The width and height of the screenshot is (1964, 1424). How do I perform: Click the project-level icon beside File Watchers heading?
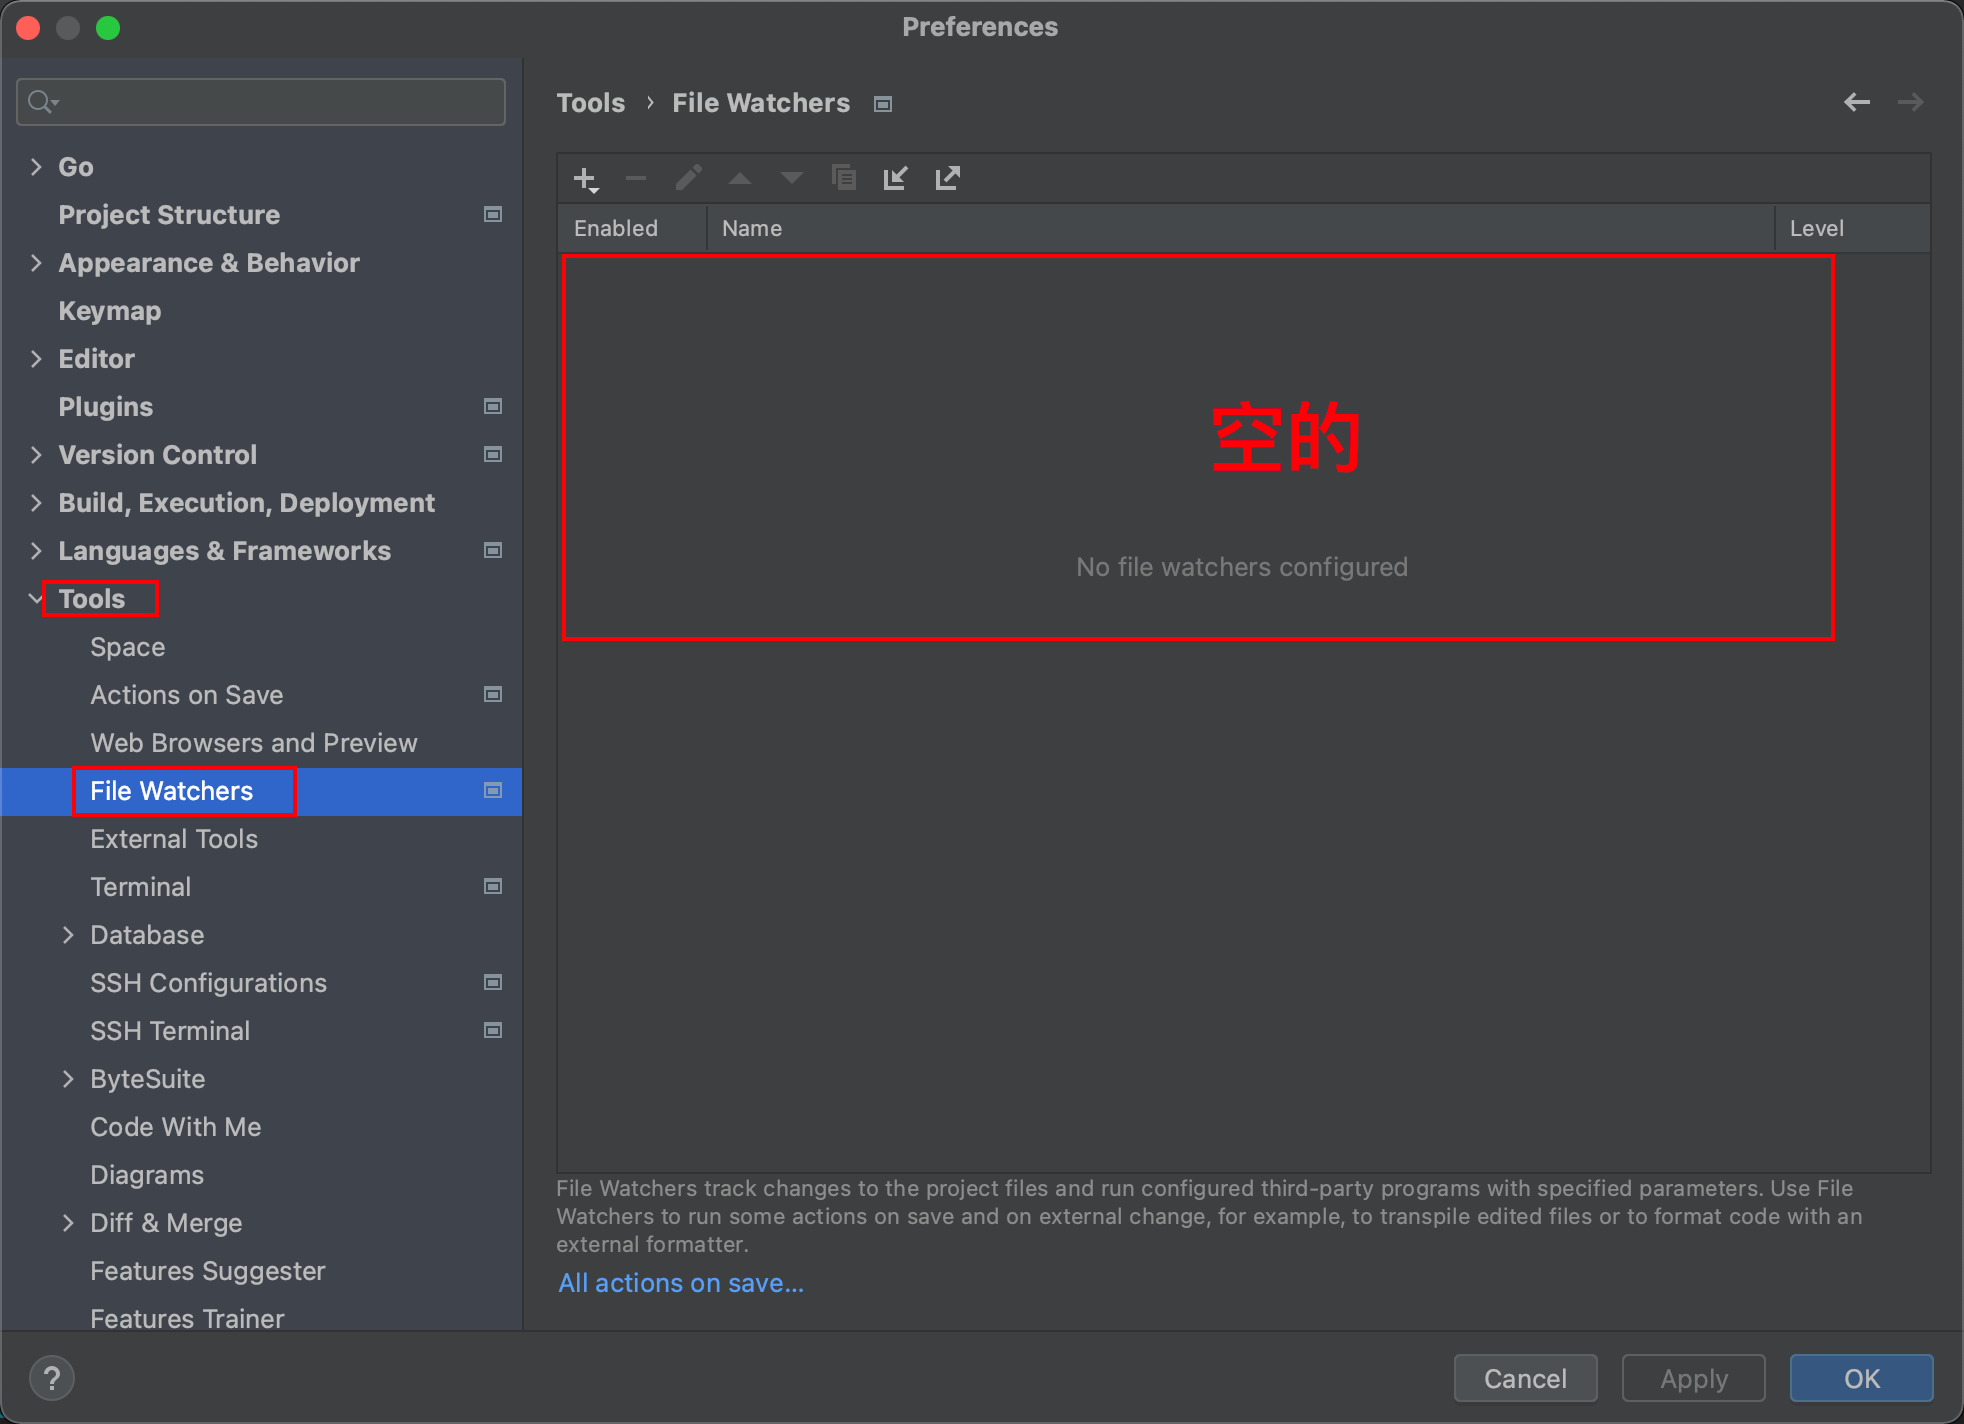click(x=882, y=104)
